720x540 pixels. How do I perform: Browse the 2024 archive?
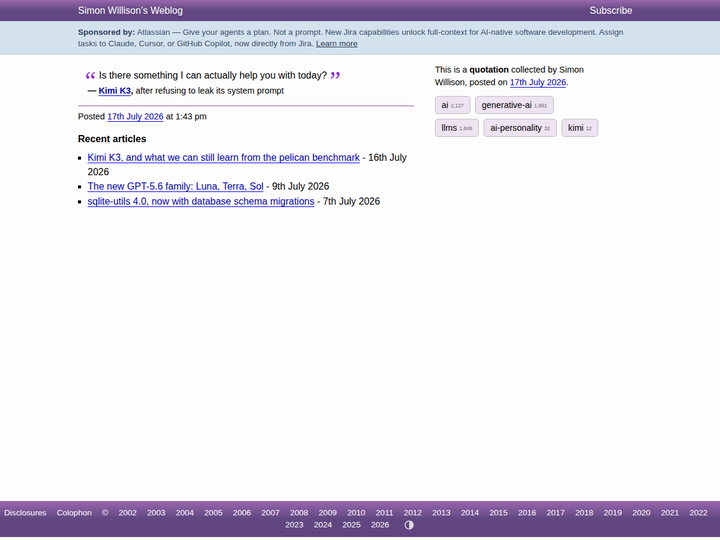(x=323, y=525)
